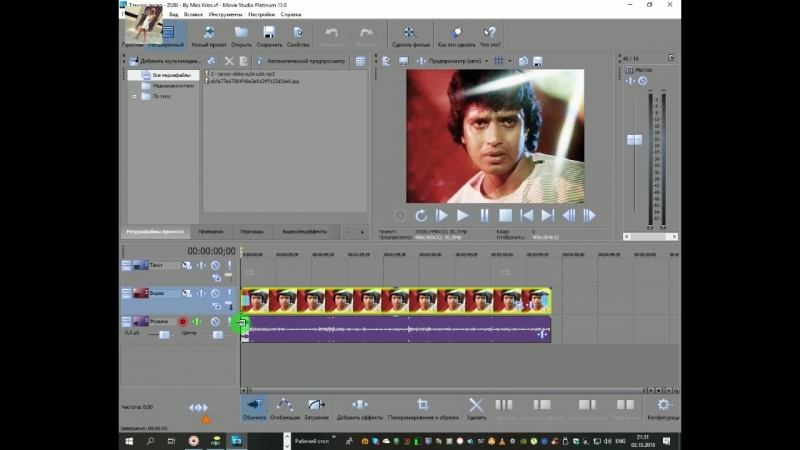Adjust the Music track volume slider
Image resolution: width=800 pixels, height=450 pixels.
point(164,334)
